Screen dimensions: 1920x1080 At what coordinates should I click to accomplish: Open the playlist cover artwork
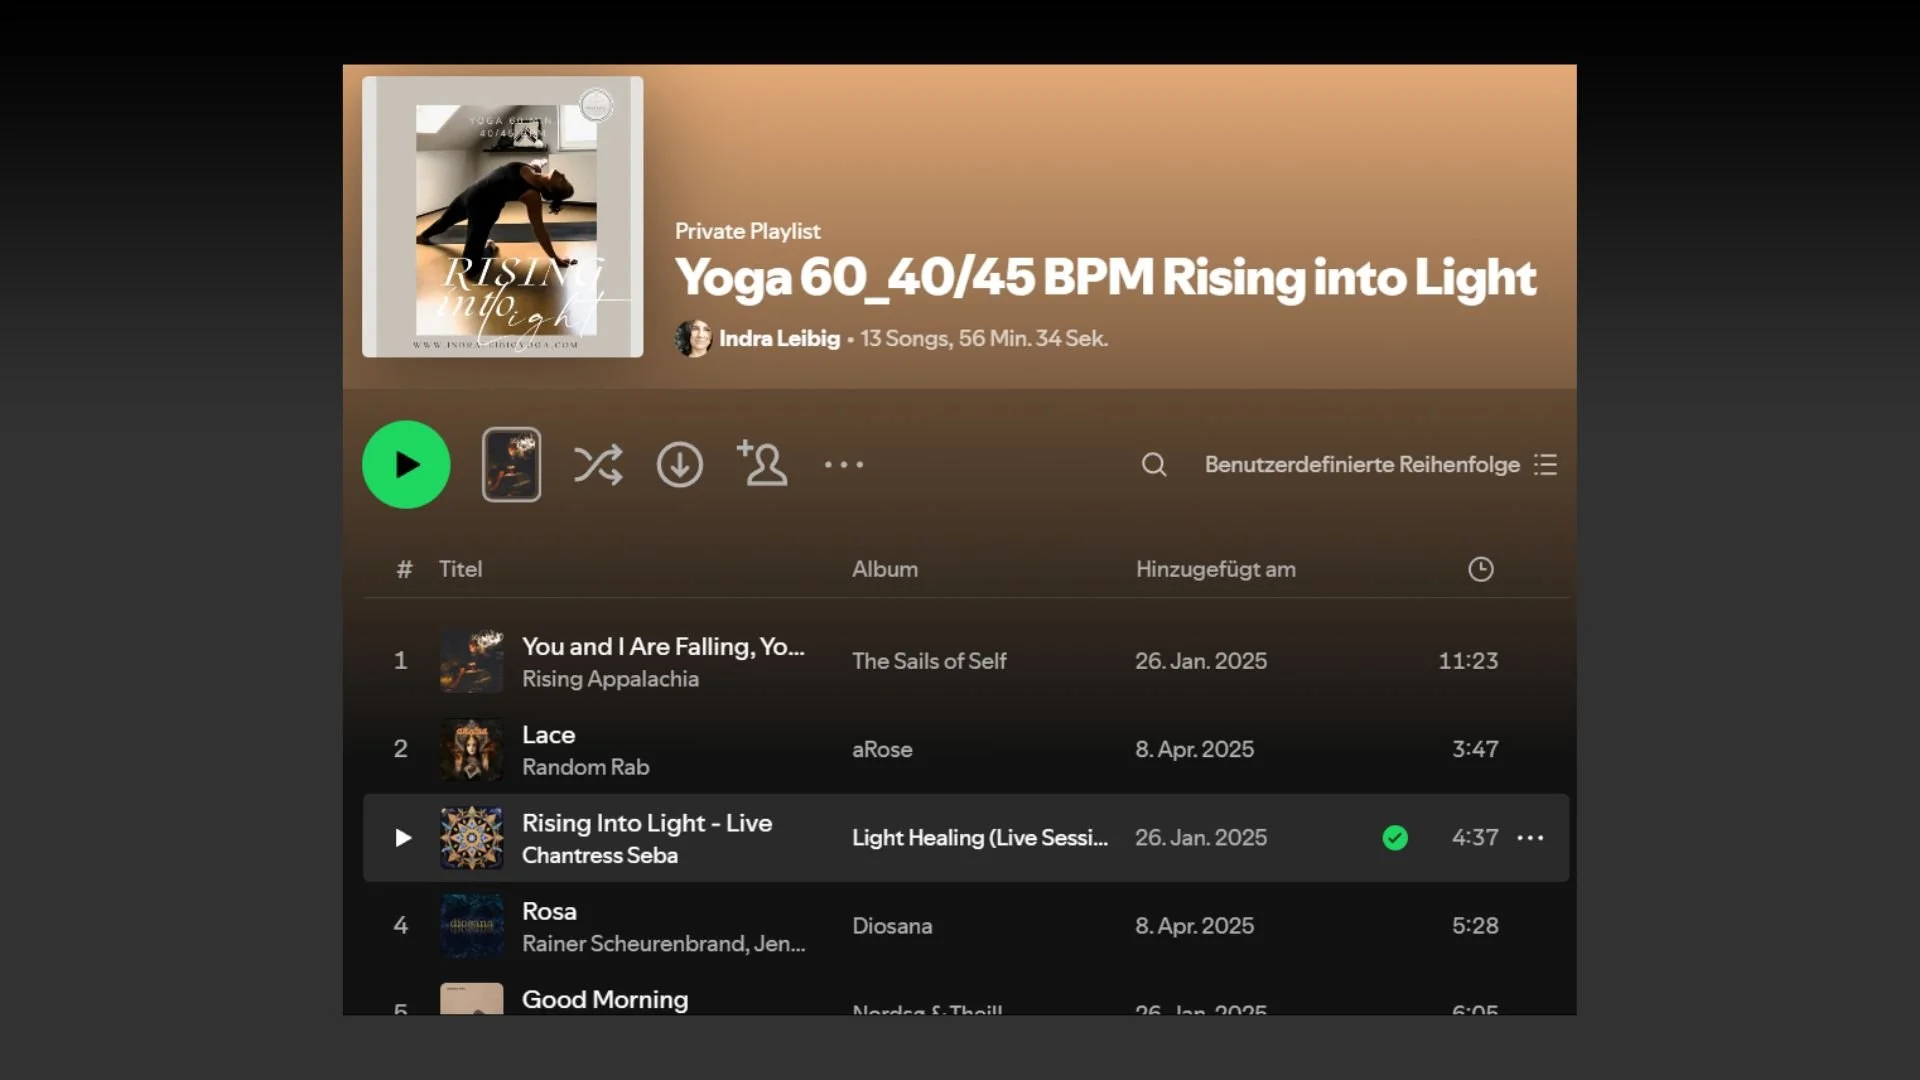501,217
